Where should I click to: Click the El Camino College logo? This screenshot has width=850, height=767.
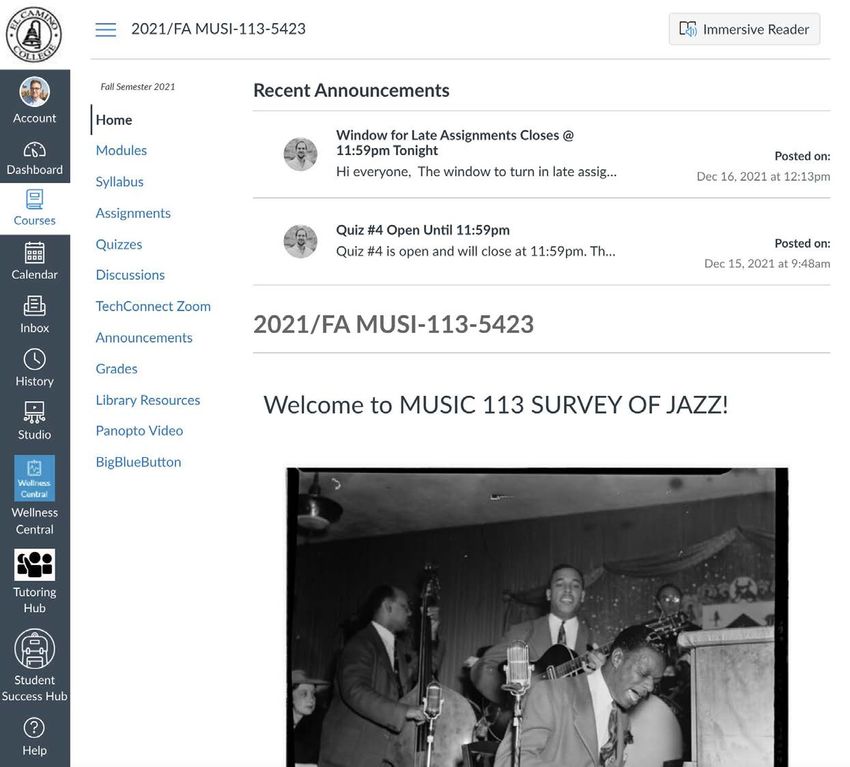point(34,34)
